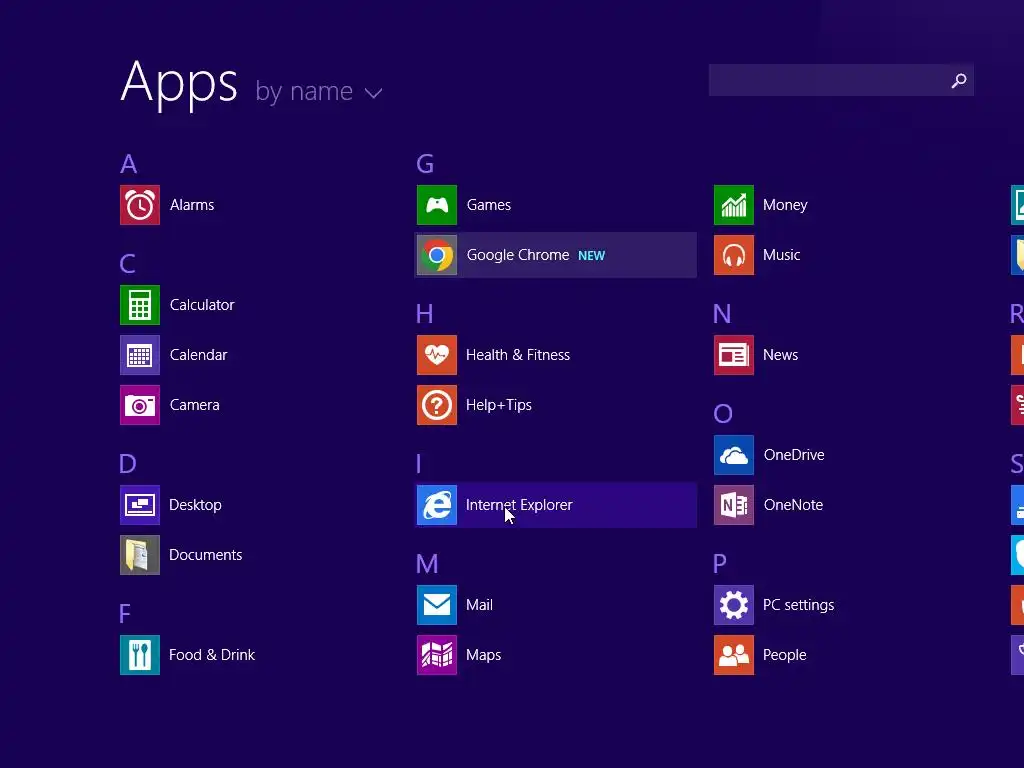Click the 'Calendar' label text
The width and height of the screenshot is (1024, 768).
tap(199, 355)
